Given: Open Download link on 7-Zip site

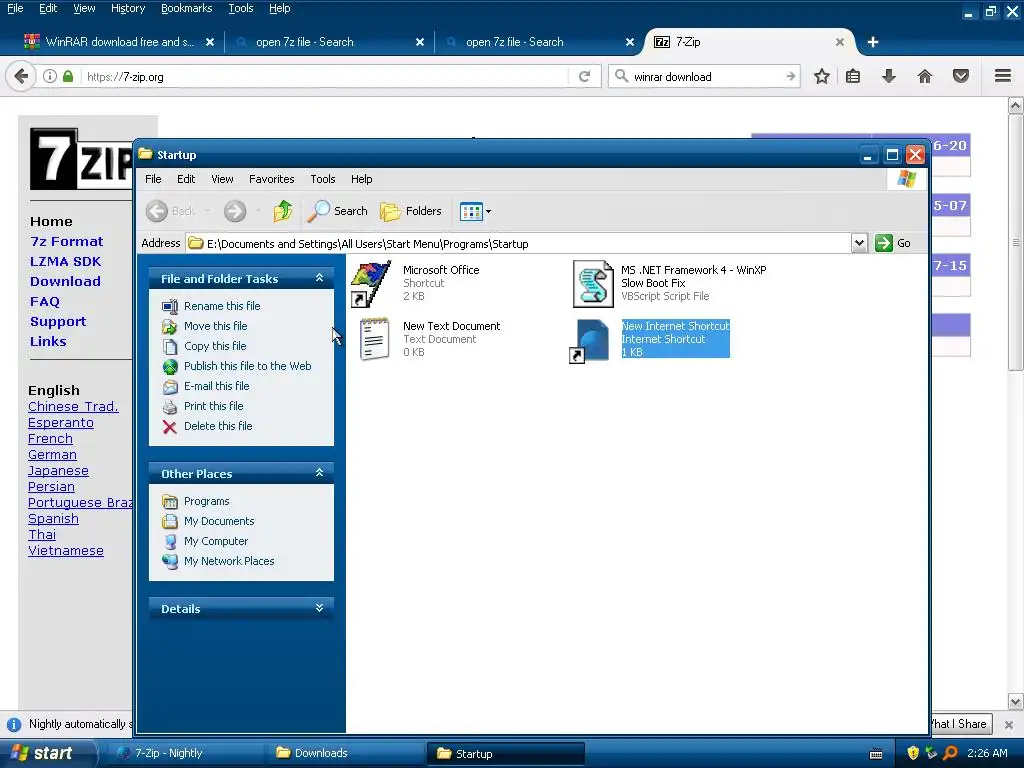Looking at the screenshot, I should (65, 281).
